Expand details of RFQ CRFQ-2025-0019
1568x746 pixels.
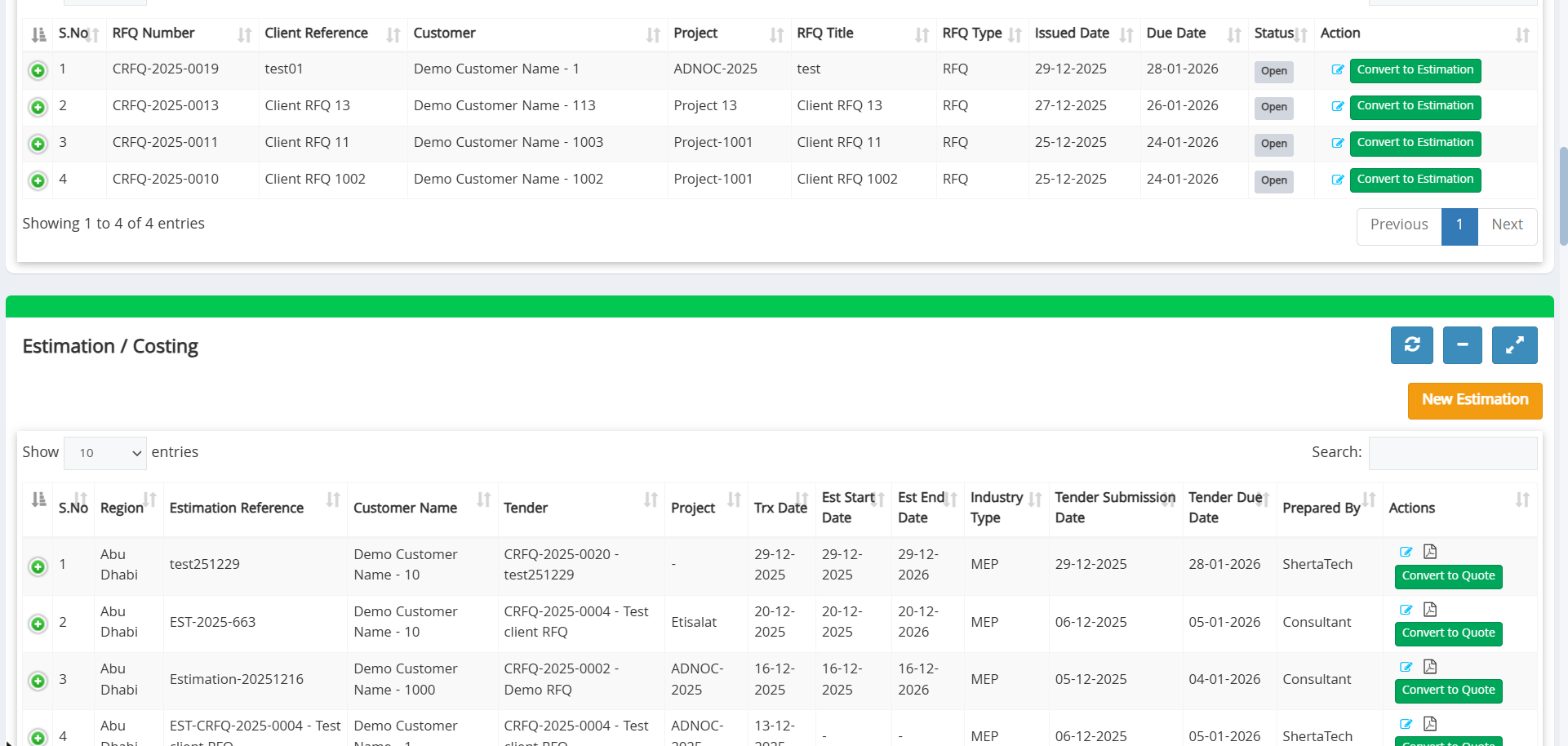click(x=37, y=71)
